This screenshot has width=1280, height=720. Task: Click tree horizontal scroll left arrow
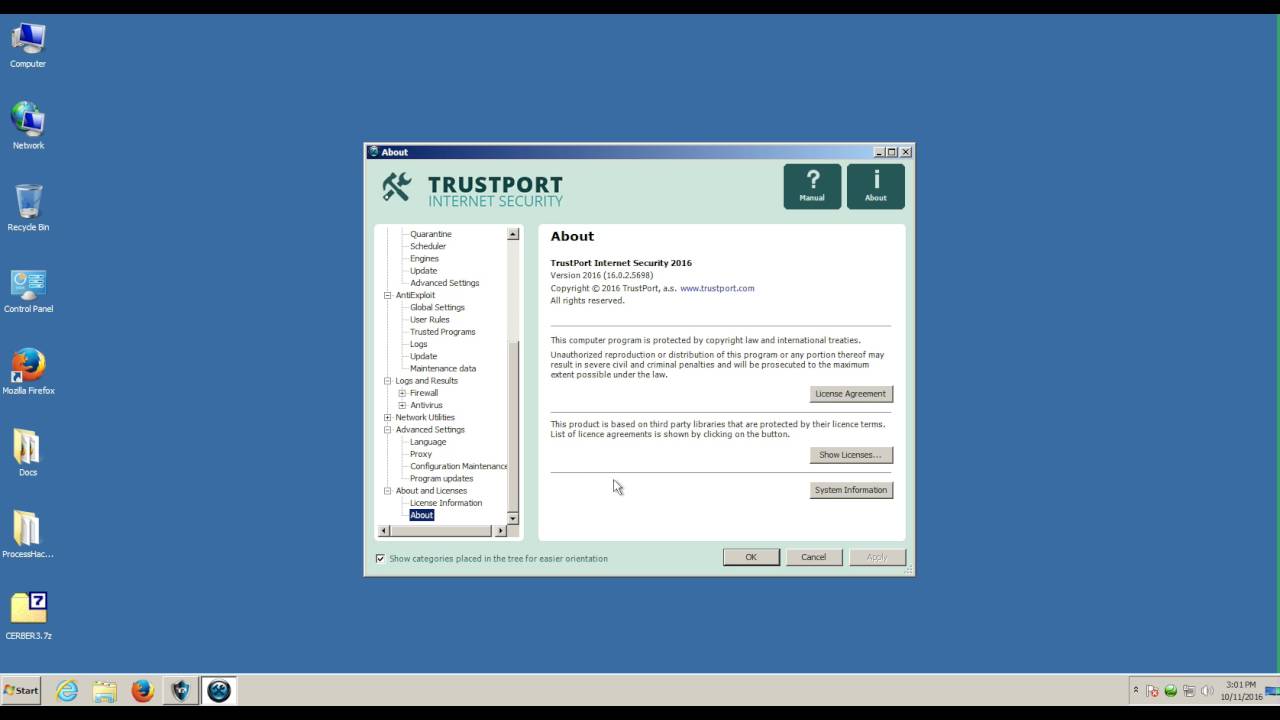385,531
